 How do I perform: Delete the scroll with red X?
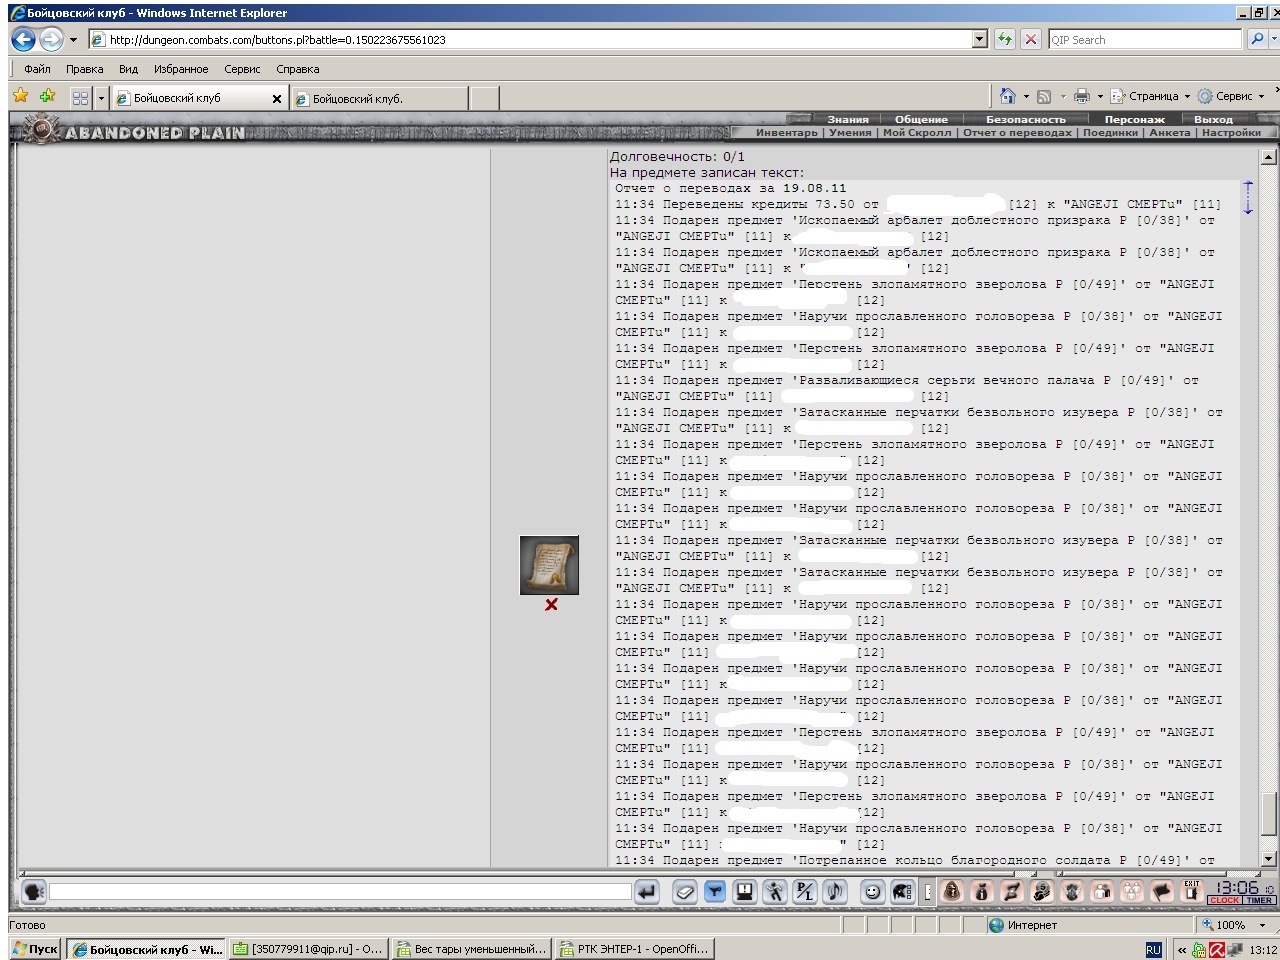click(x=551, y=605)
